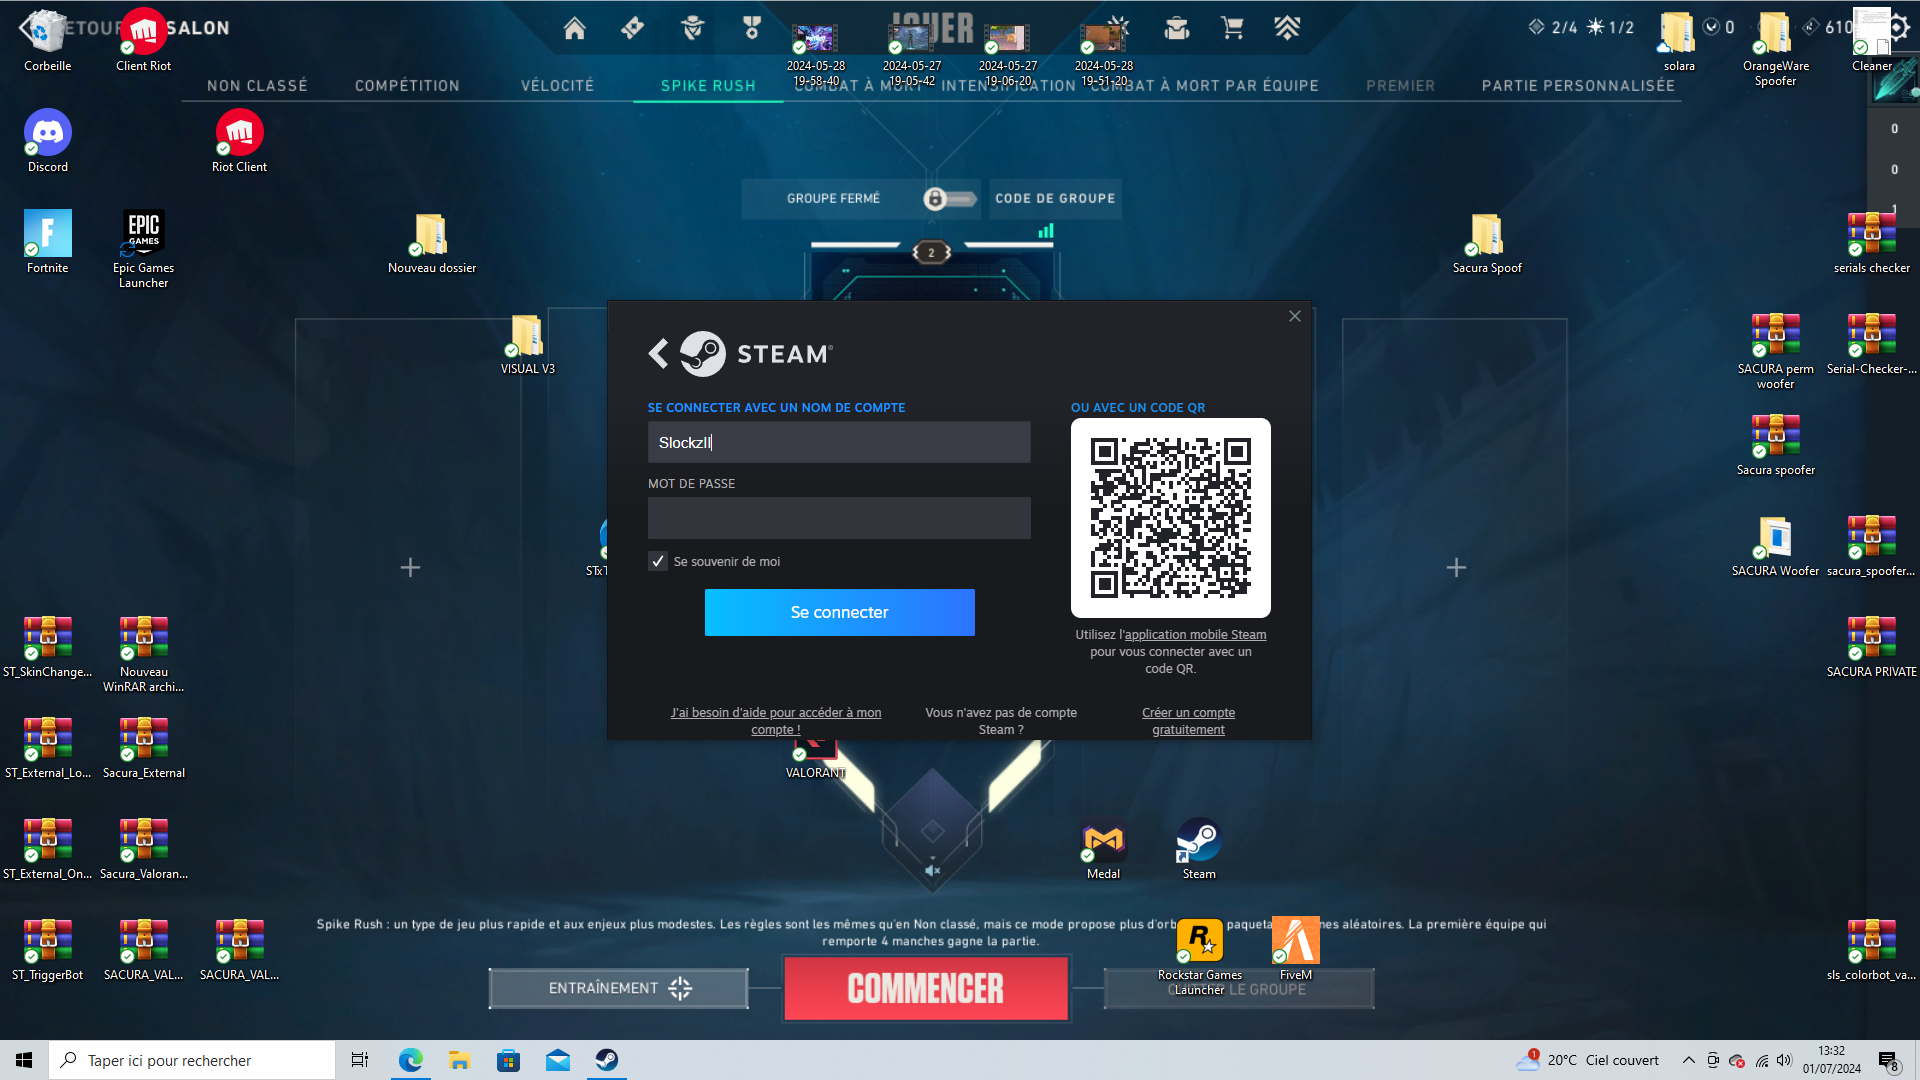Select the OrangeWare Spoofer folder
This screenshot has height=1080, width=1920.
(1776, 47)
